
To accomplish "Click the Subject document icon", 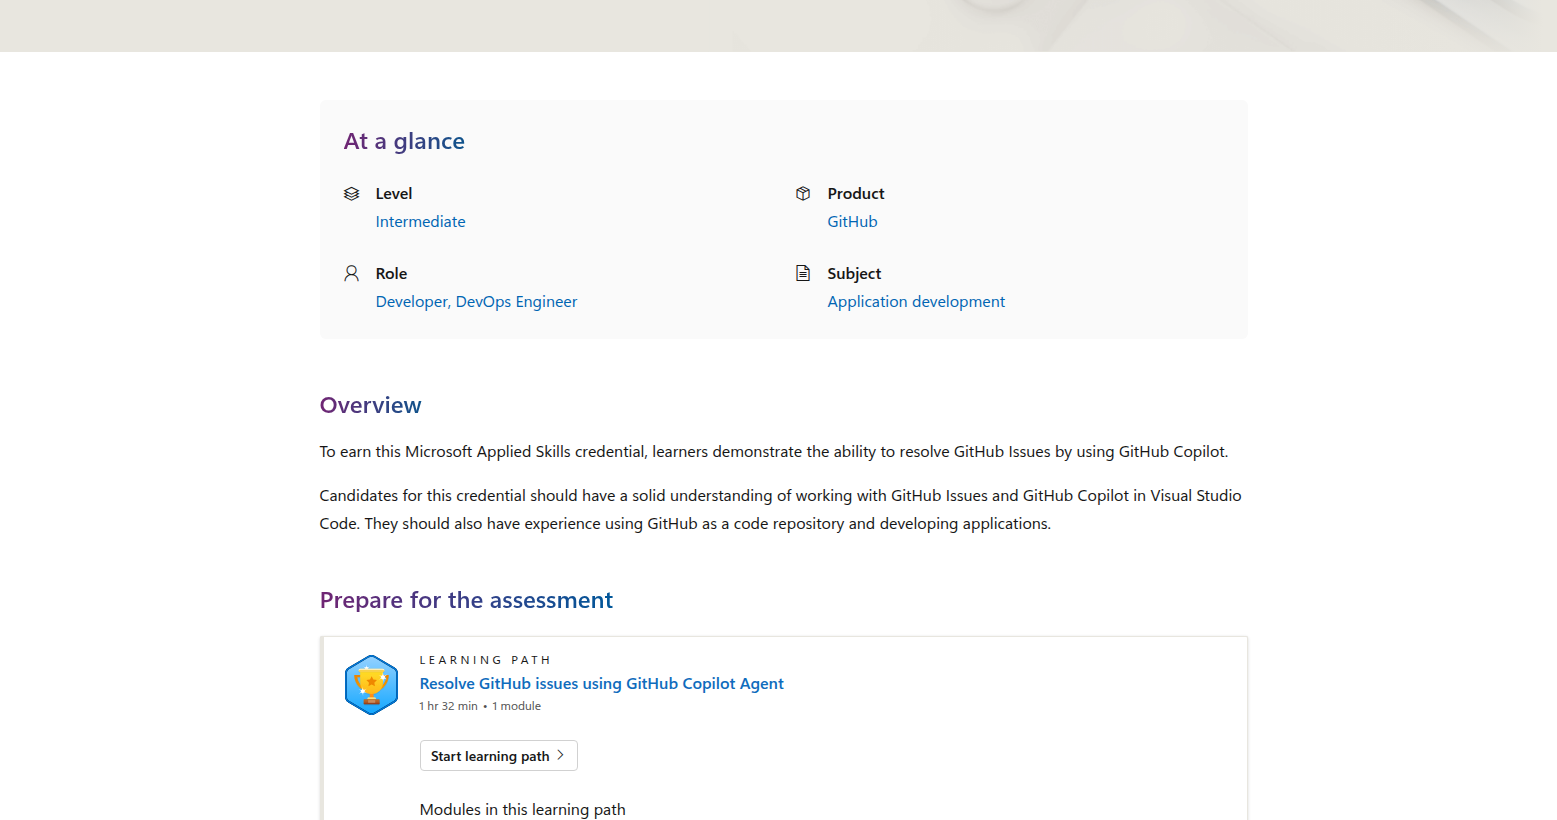I will click(x=803, y=273).
